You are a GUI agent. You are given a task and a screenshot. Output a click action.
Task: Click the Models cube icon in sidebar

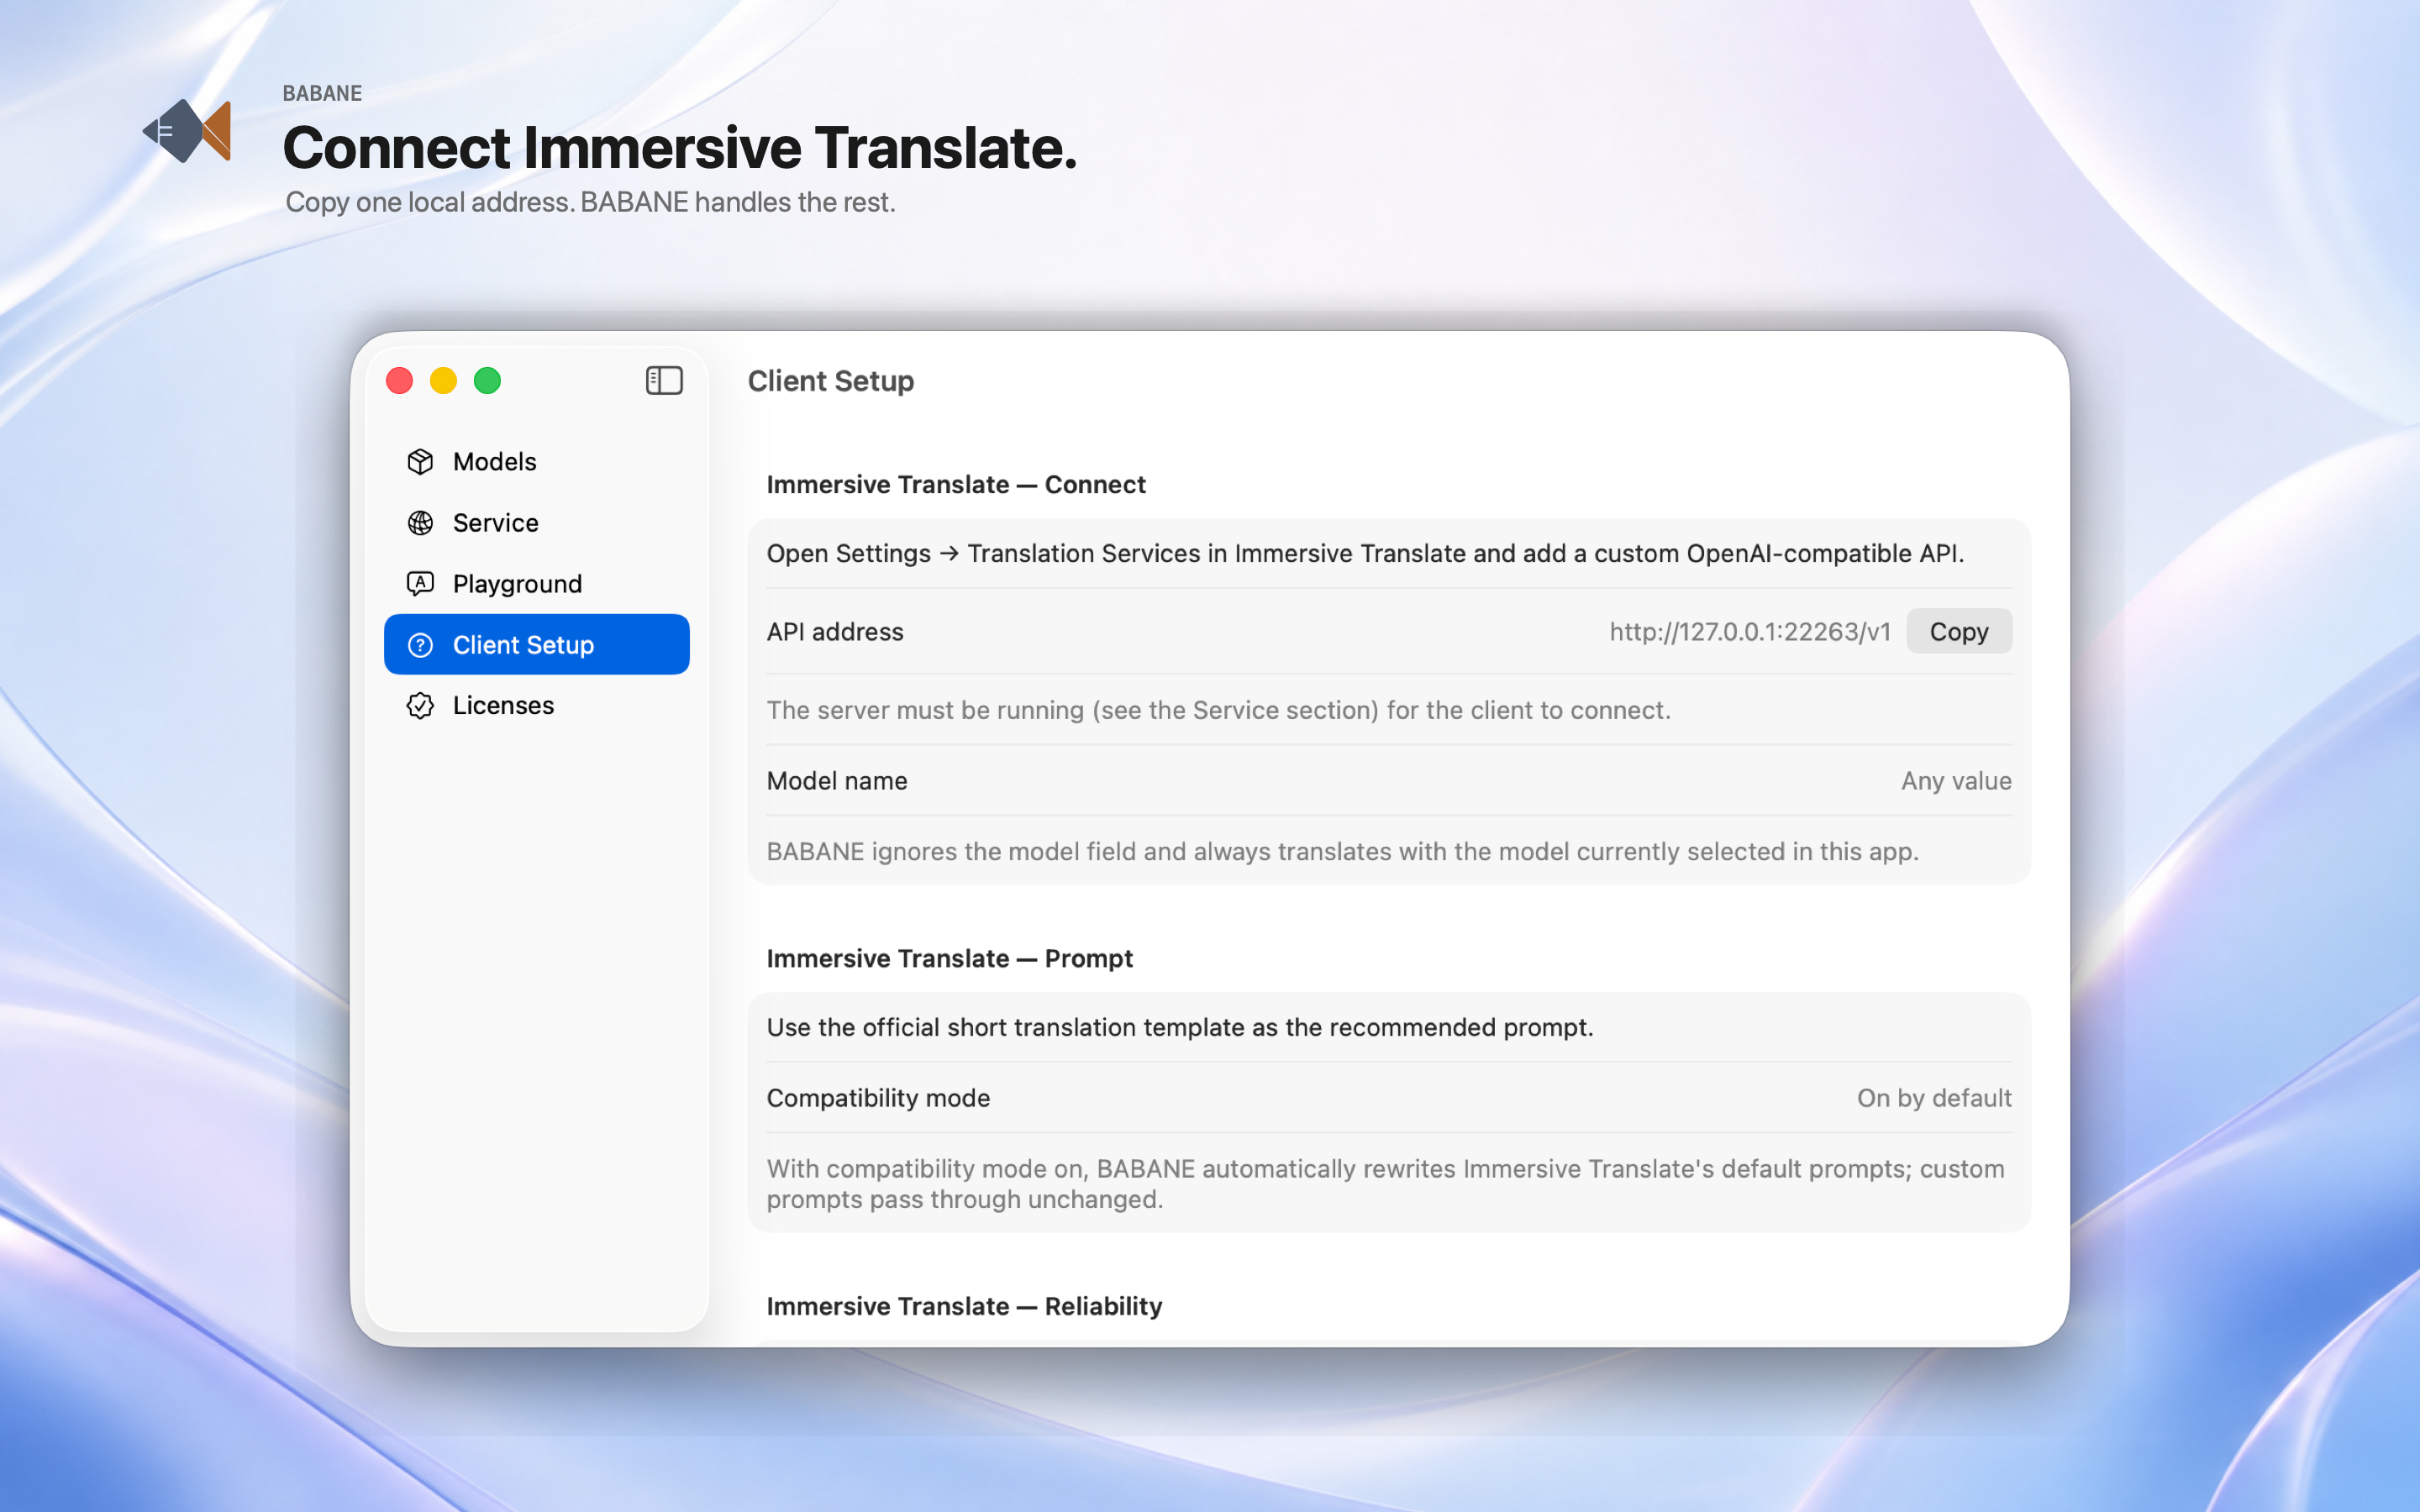click(x=420, y=461)
